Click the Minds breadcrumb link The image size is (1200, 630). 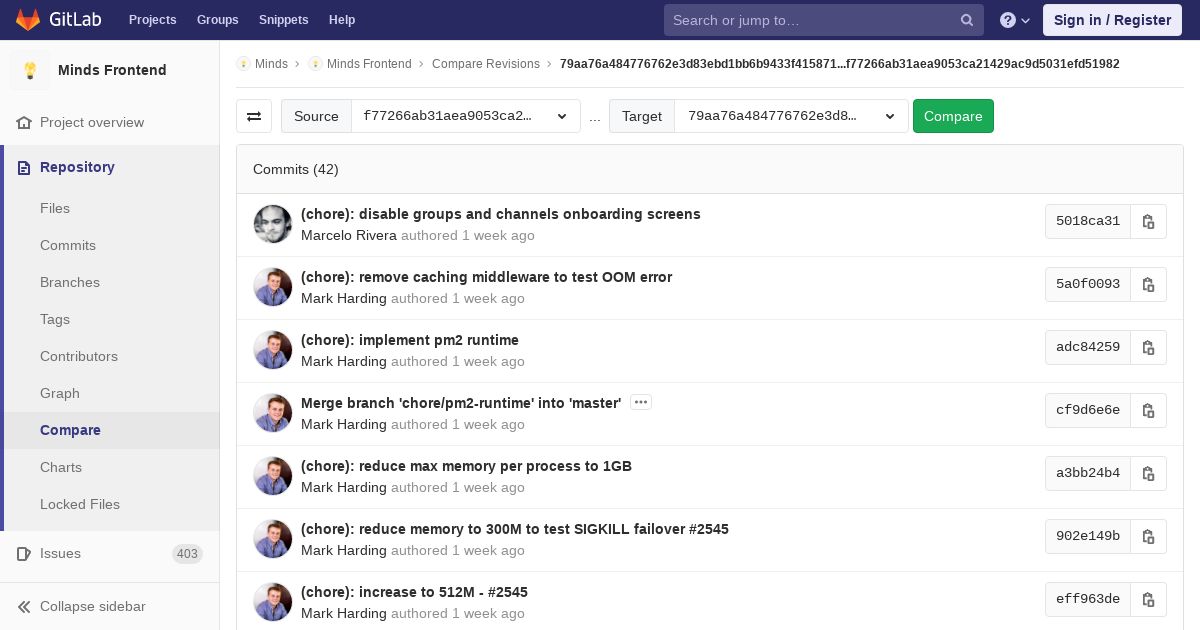[x=271, y=64]
